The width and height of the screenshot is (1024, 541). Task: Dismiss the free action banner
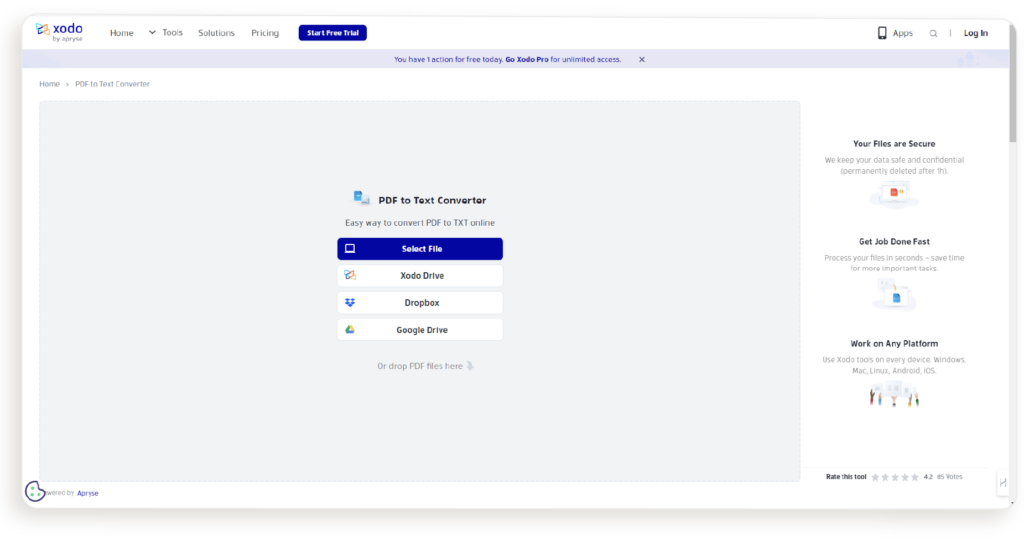(642, 59)
